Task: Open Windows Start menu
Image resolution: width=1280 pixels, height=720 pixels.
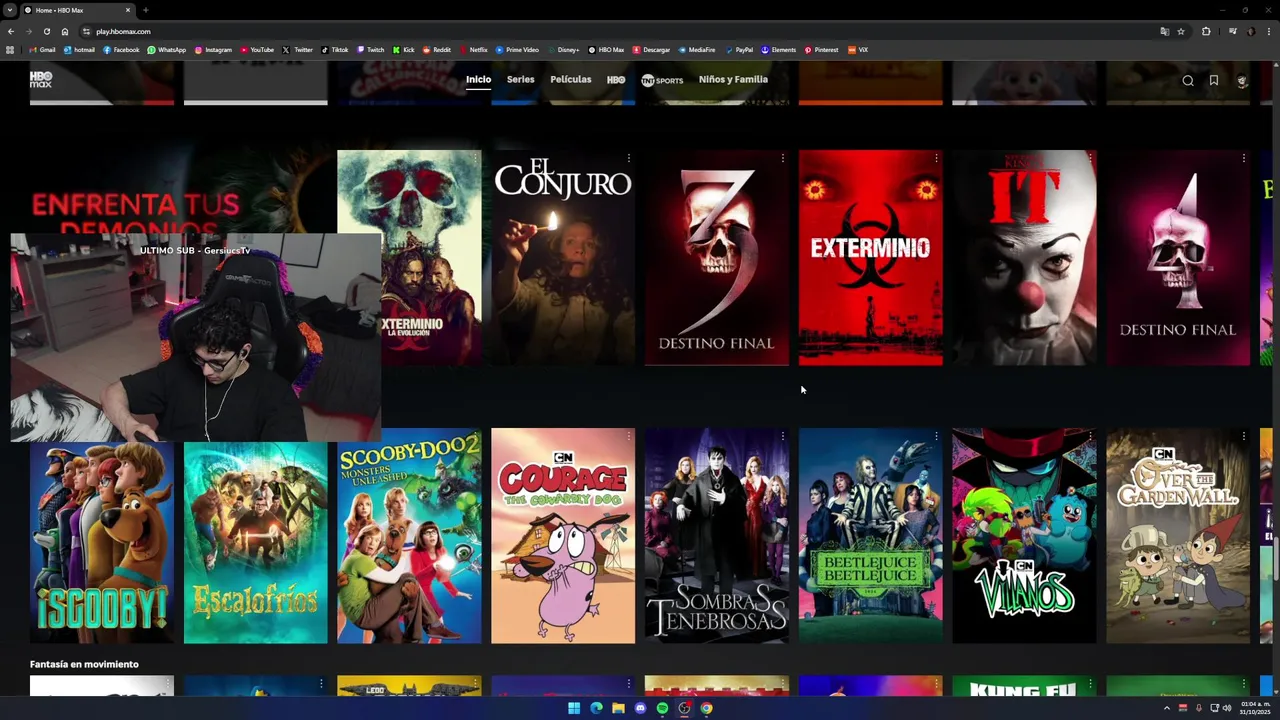Action: 574,708
